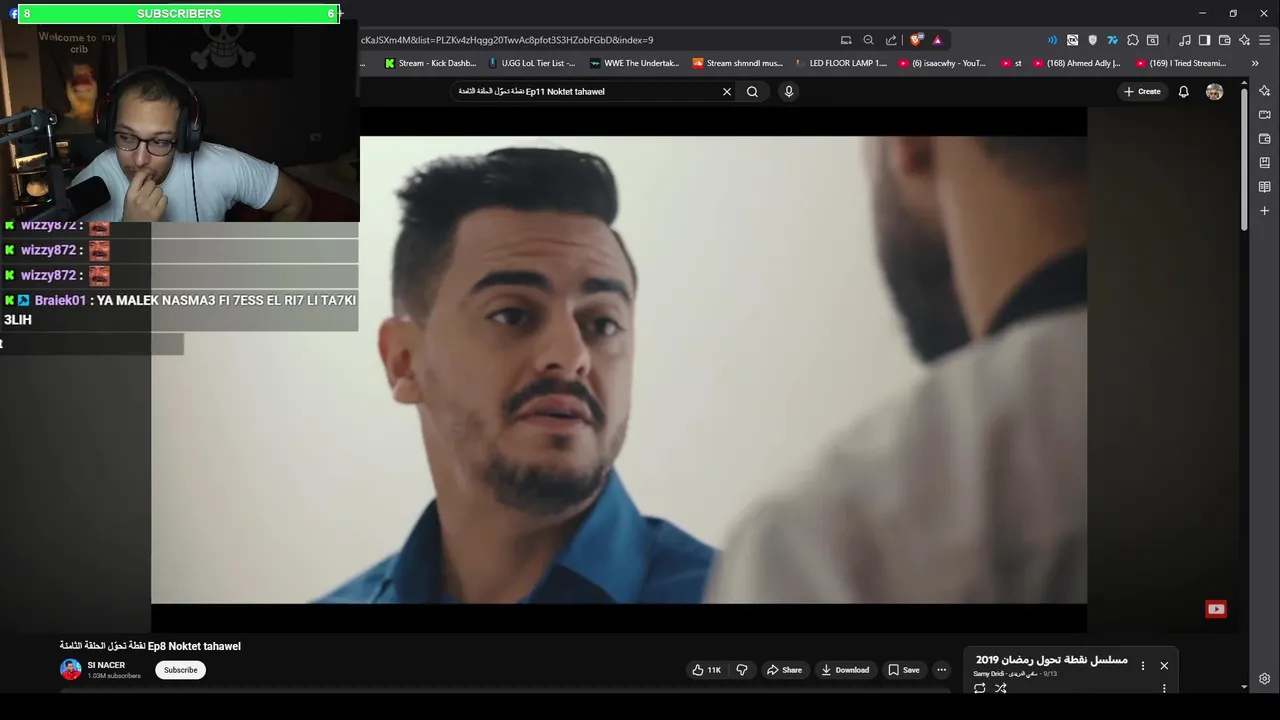1280x720 pixels.
Task: Toggle playlist shuffle
Action: pos(1000,688)
